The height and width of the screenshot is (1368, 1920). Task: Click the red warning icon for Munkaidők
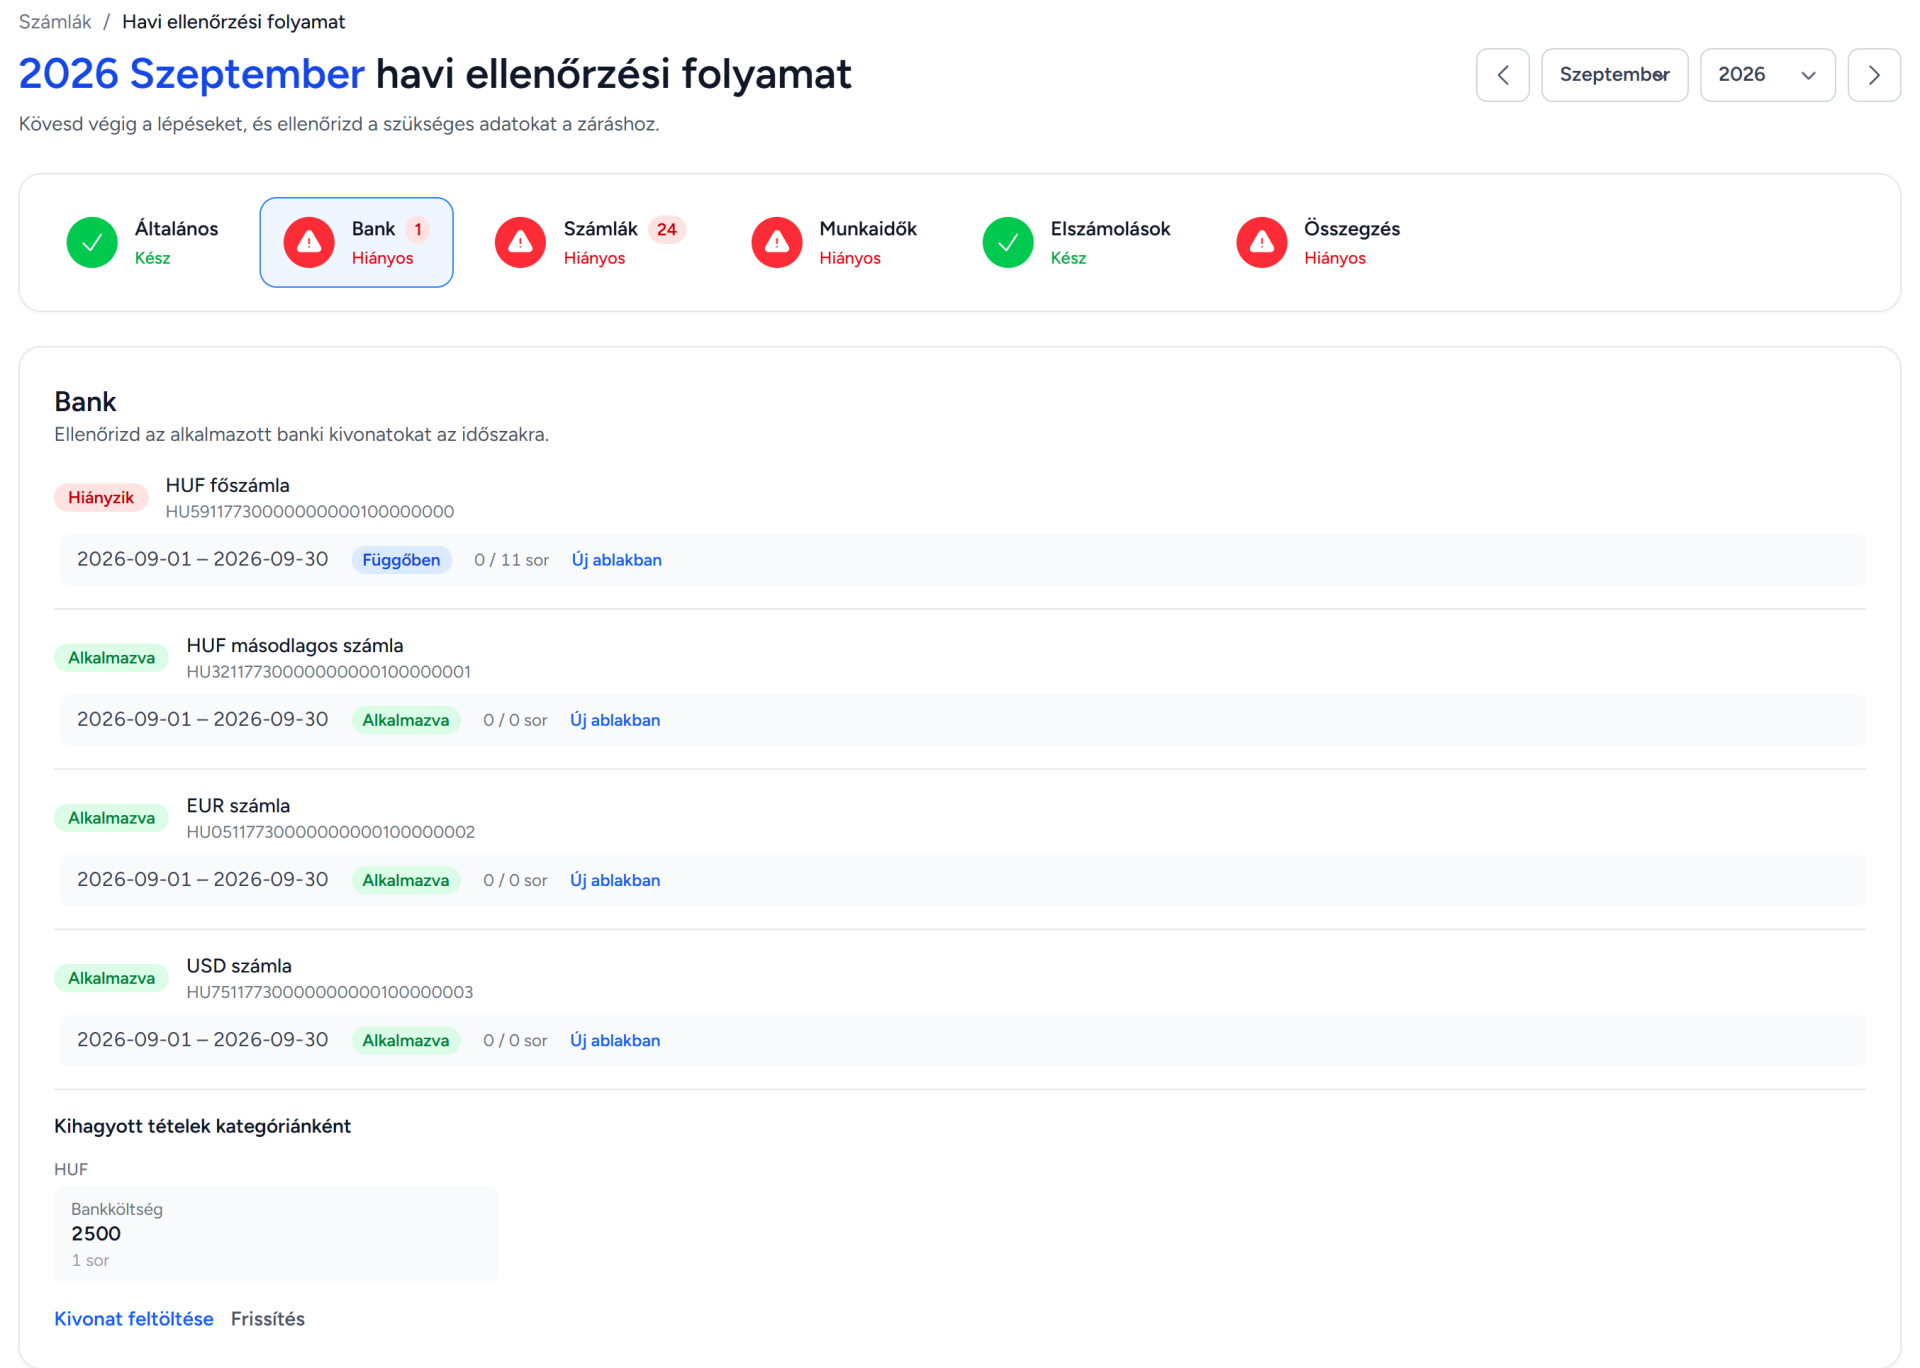[x=776, y=242]
